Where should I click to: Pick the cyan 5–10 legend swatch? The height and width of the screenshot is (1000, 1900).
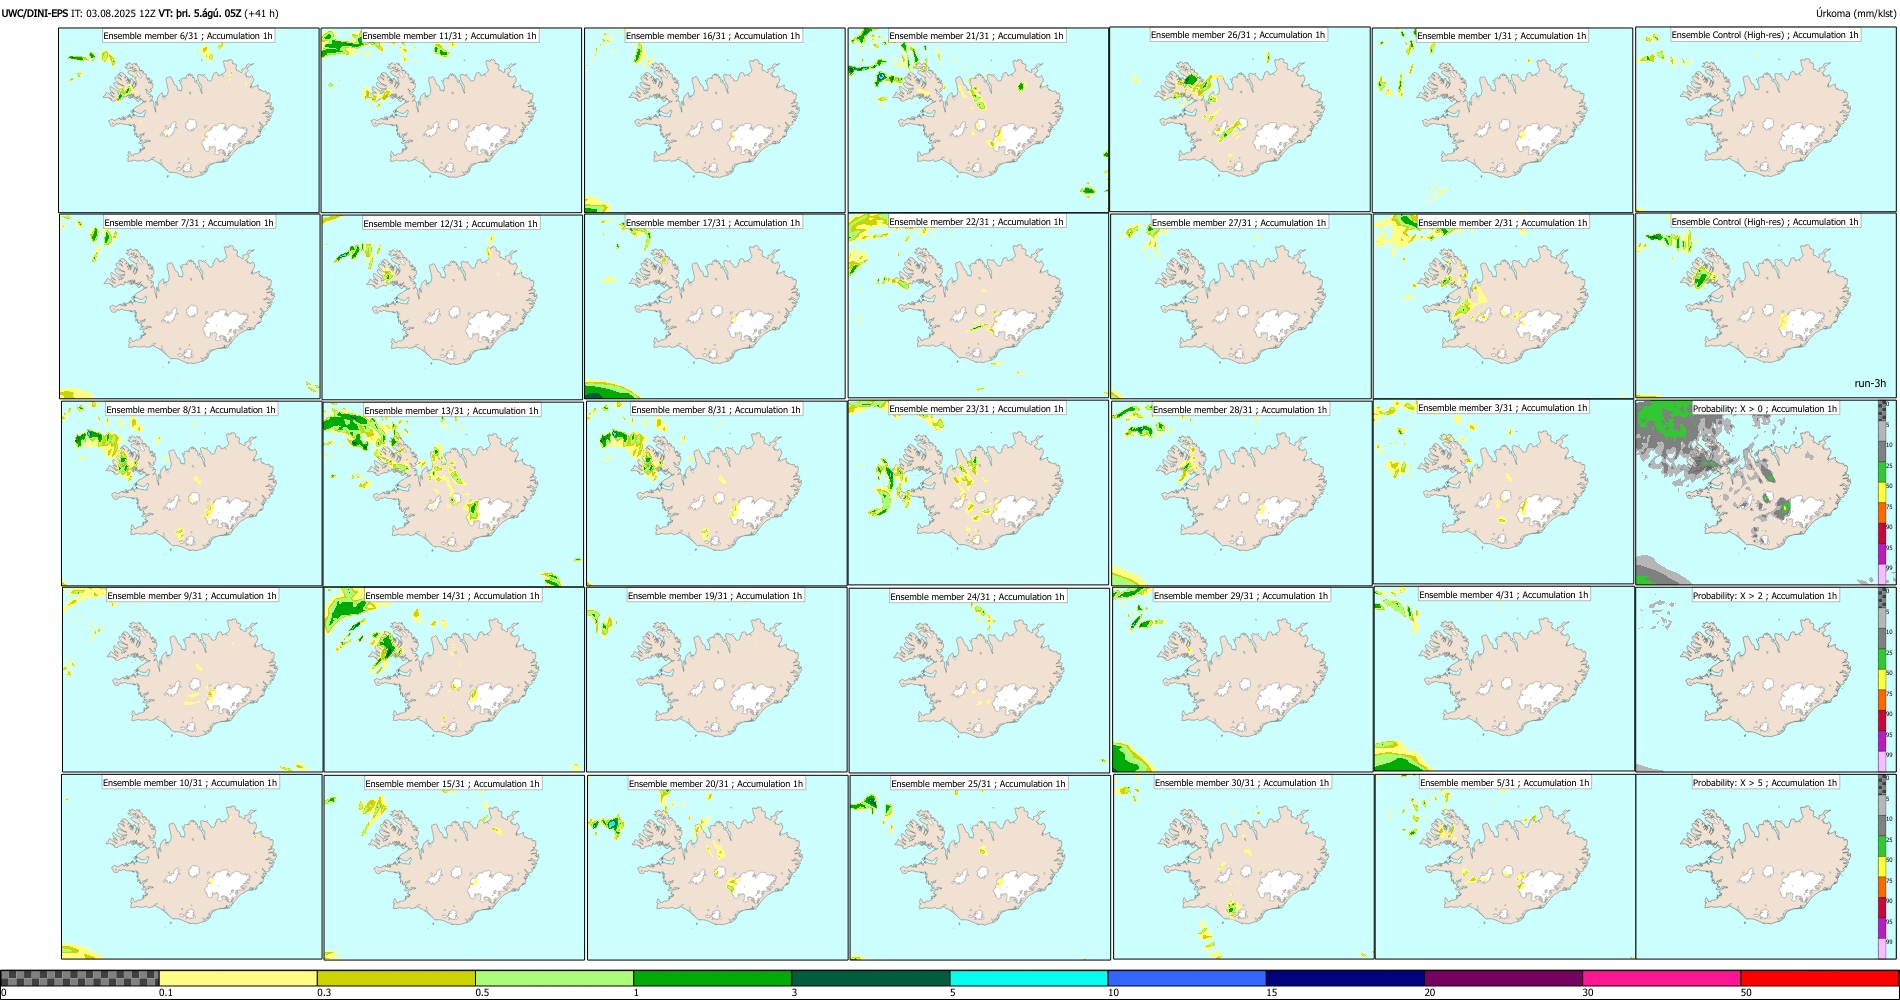[1028, 978]
